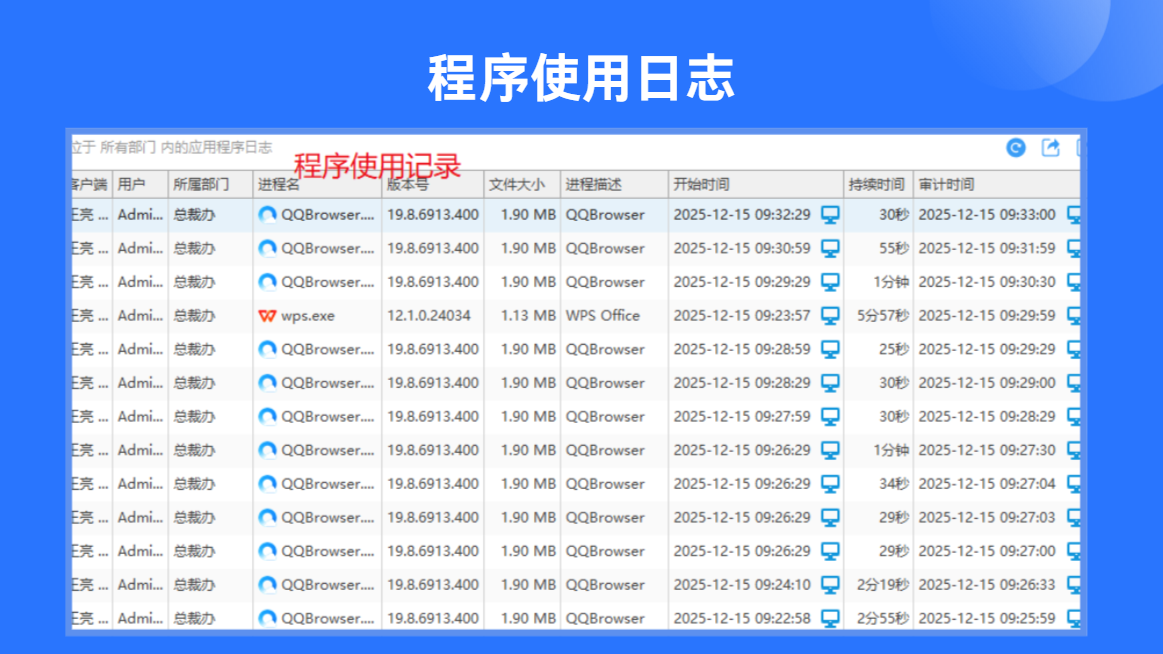Sort by the 持续时间 column header
This screenshot has width=1163, height=654.
[x=879, y=185]
